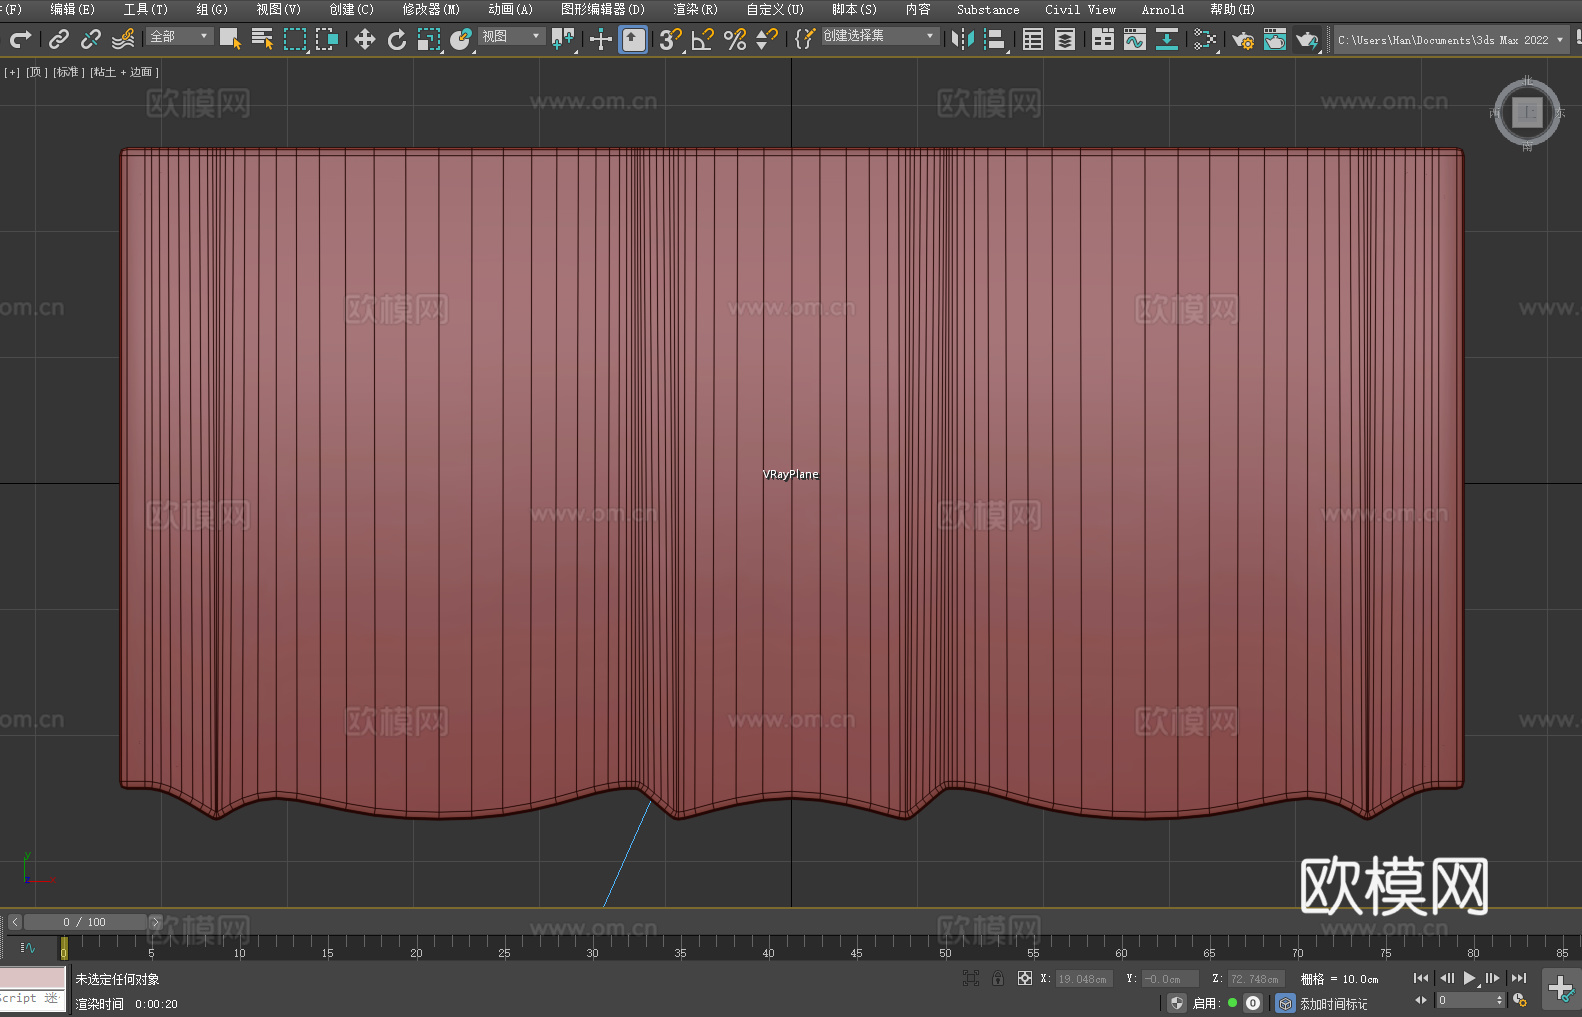This screenshot has height=1017, width=1582.
Task: Open the Scene Explorer toggle icon
Action: click(x=1033, y=39)
